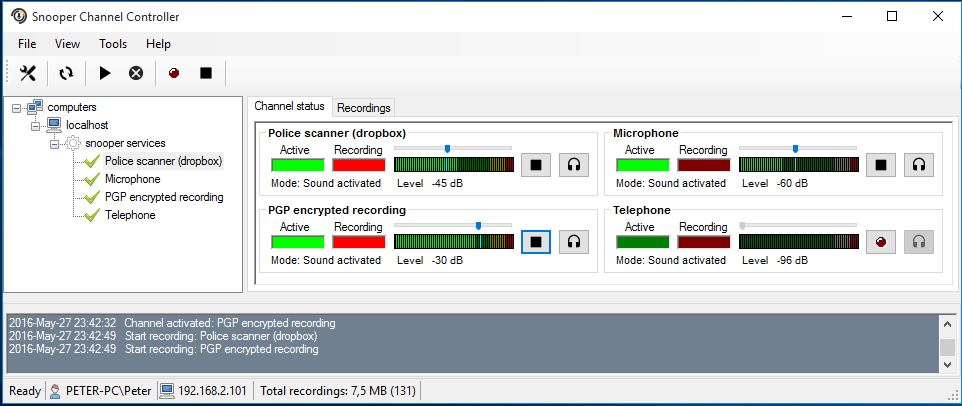Click the computer icon beside 192.168.2.101

click(x=166, y=391)
